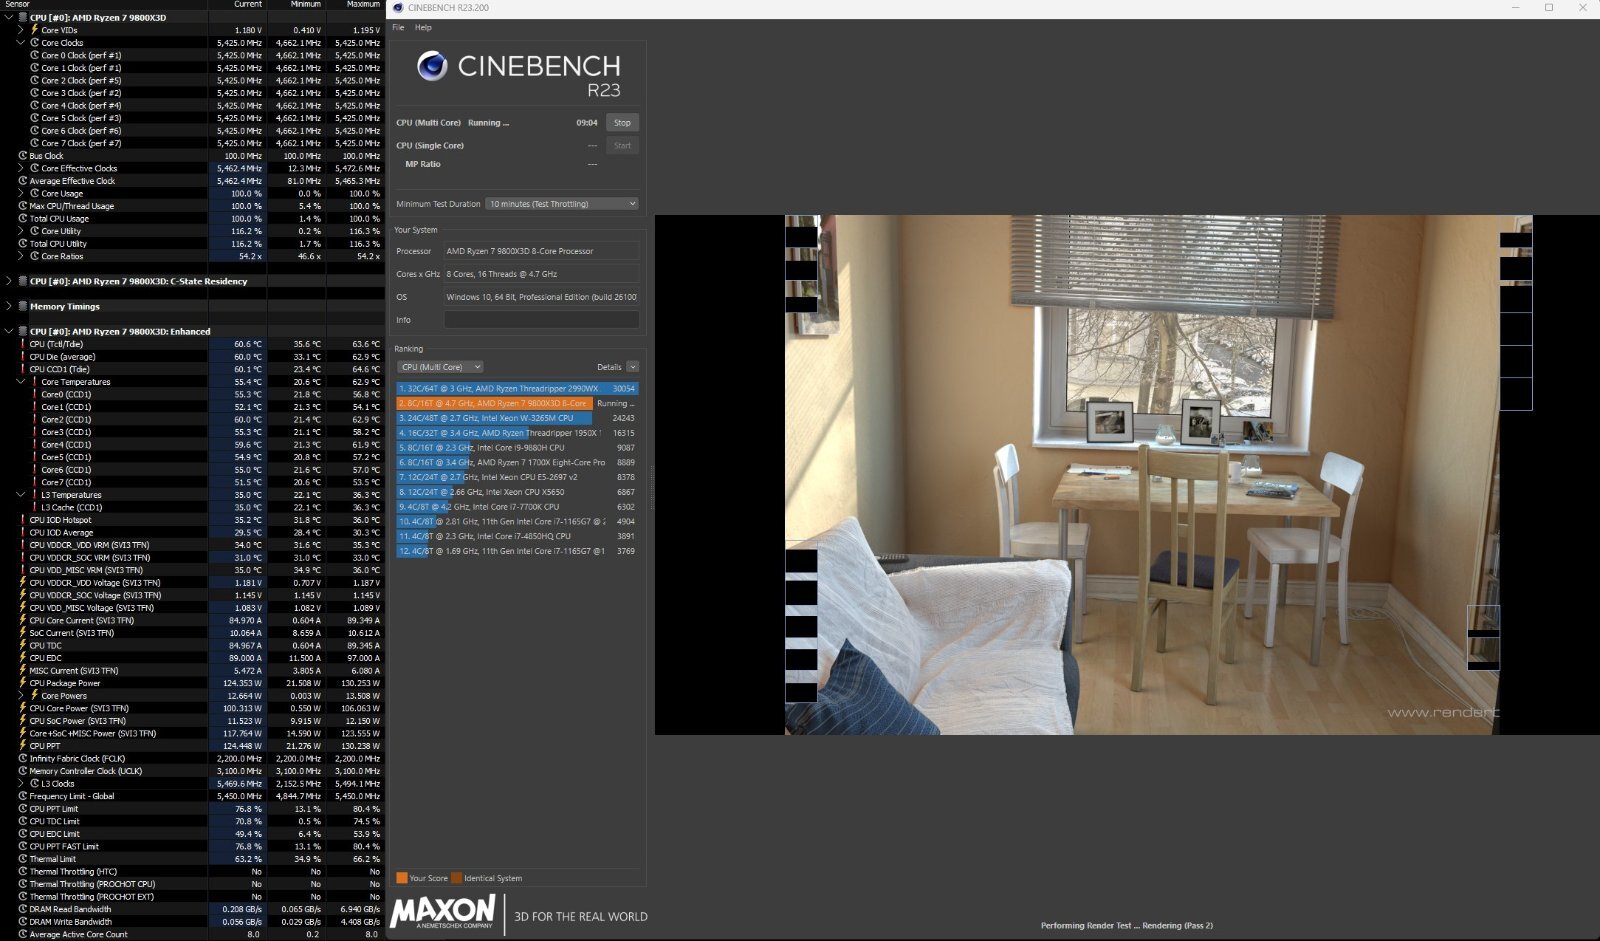Click the Minimum column header
Screen dimensions: 1600x941
296,5
